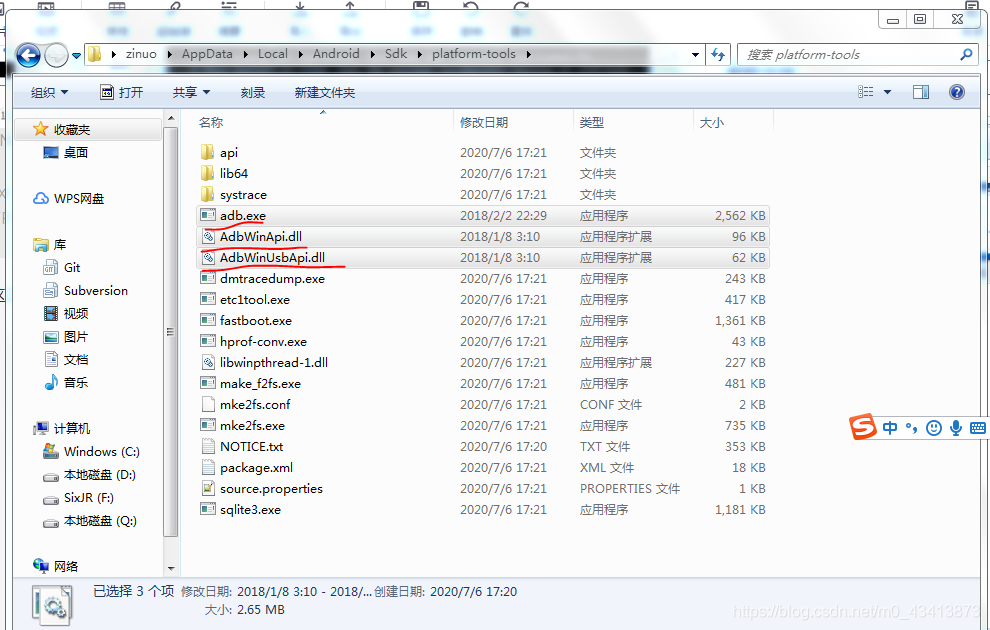The height and width of the screenshot is (630, 990).
Task: Sort by the 类型 column header
Action: 592,122
